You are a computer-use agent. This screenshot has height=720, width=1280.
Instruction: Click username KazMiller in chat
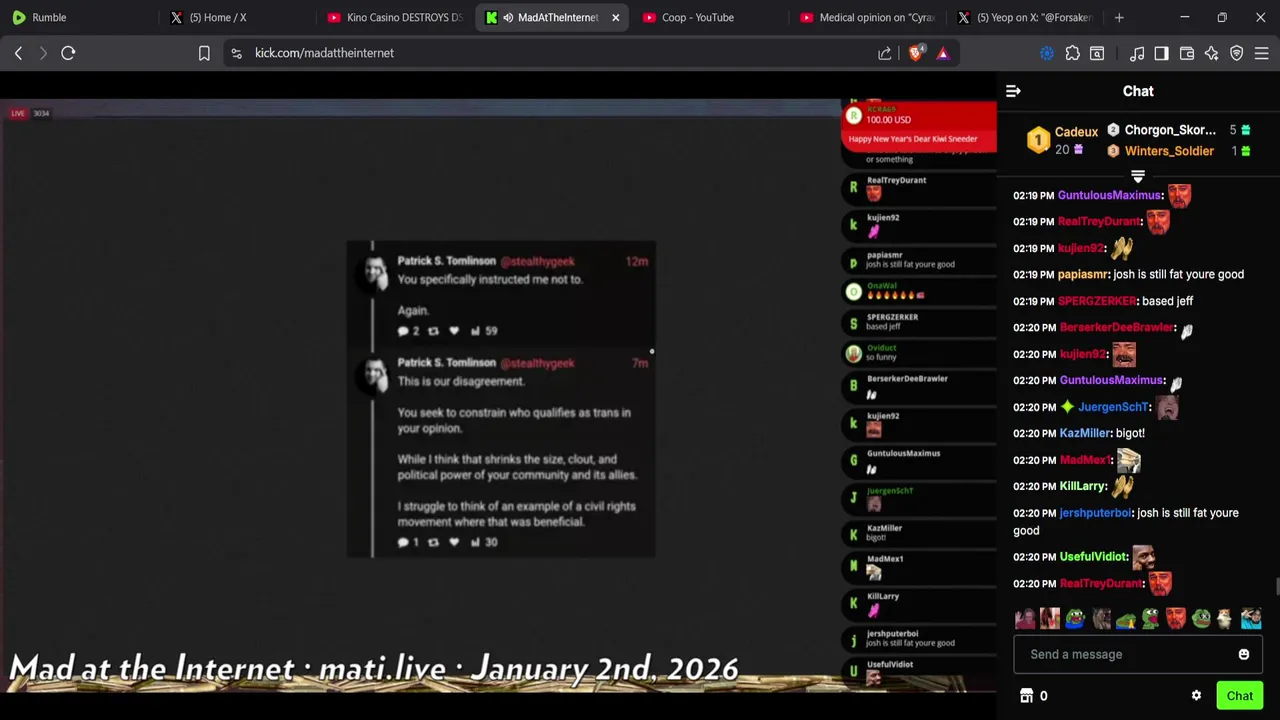[x=1084, y=433]
